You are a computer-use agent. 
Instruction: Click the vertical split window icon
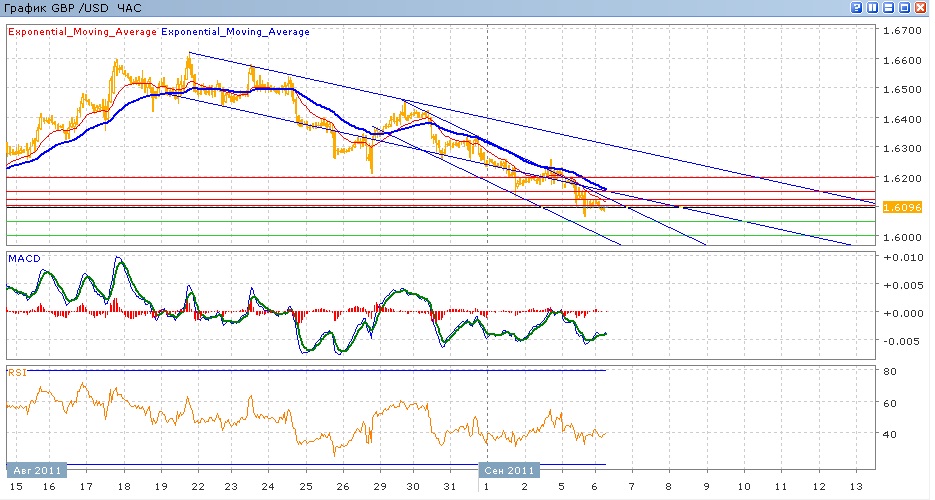[873, 8]
